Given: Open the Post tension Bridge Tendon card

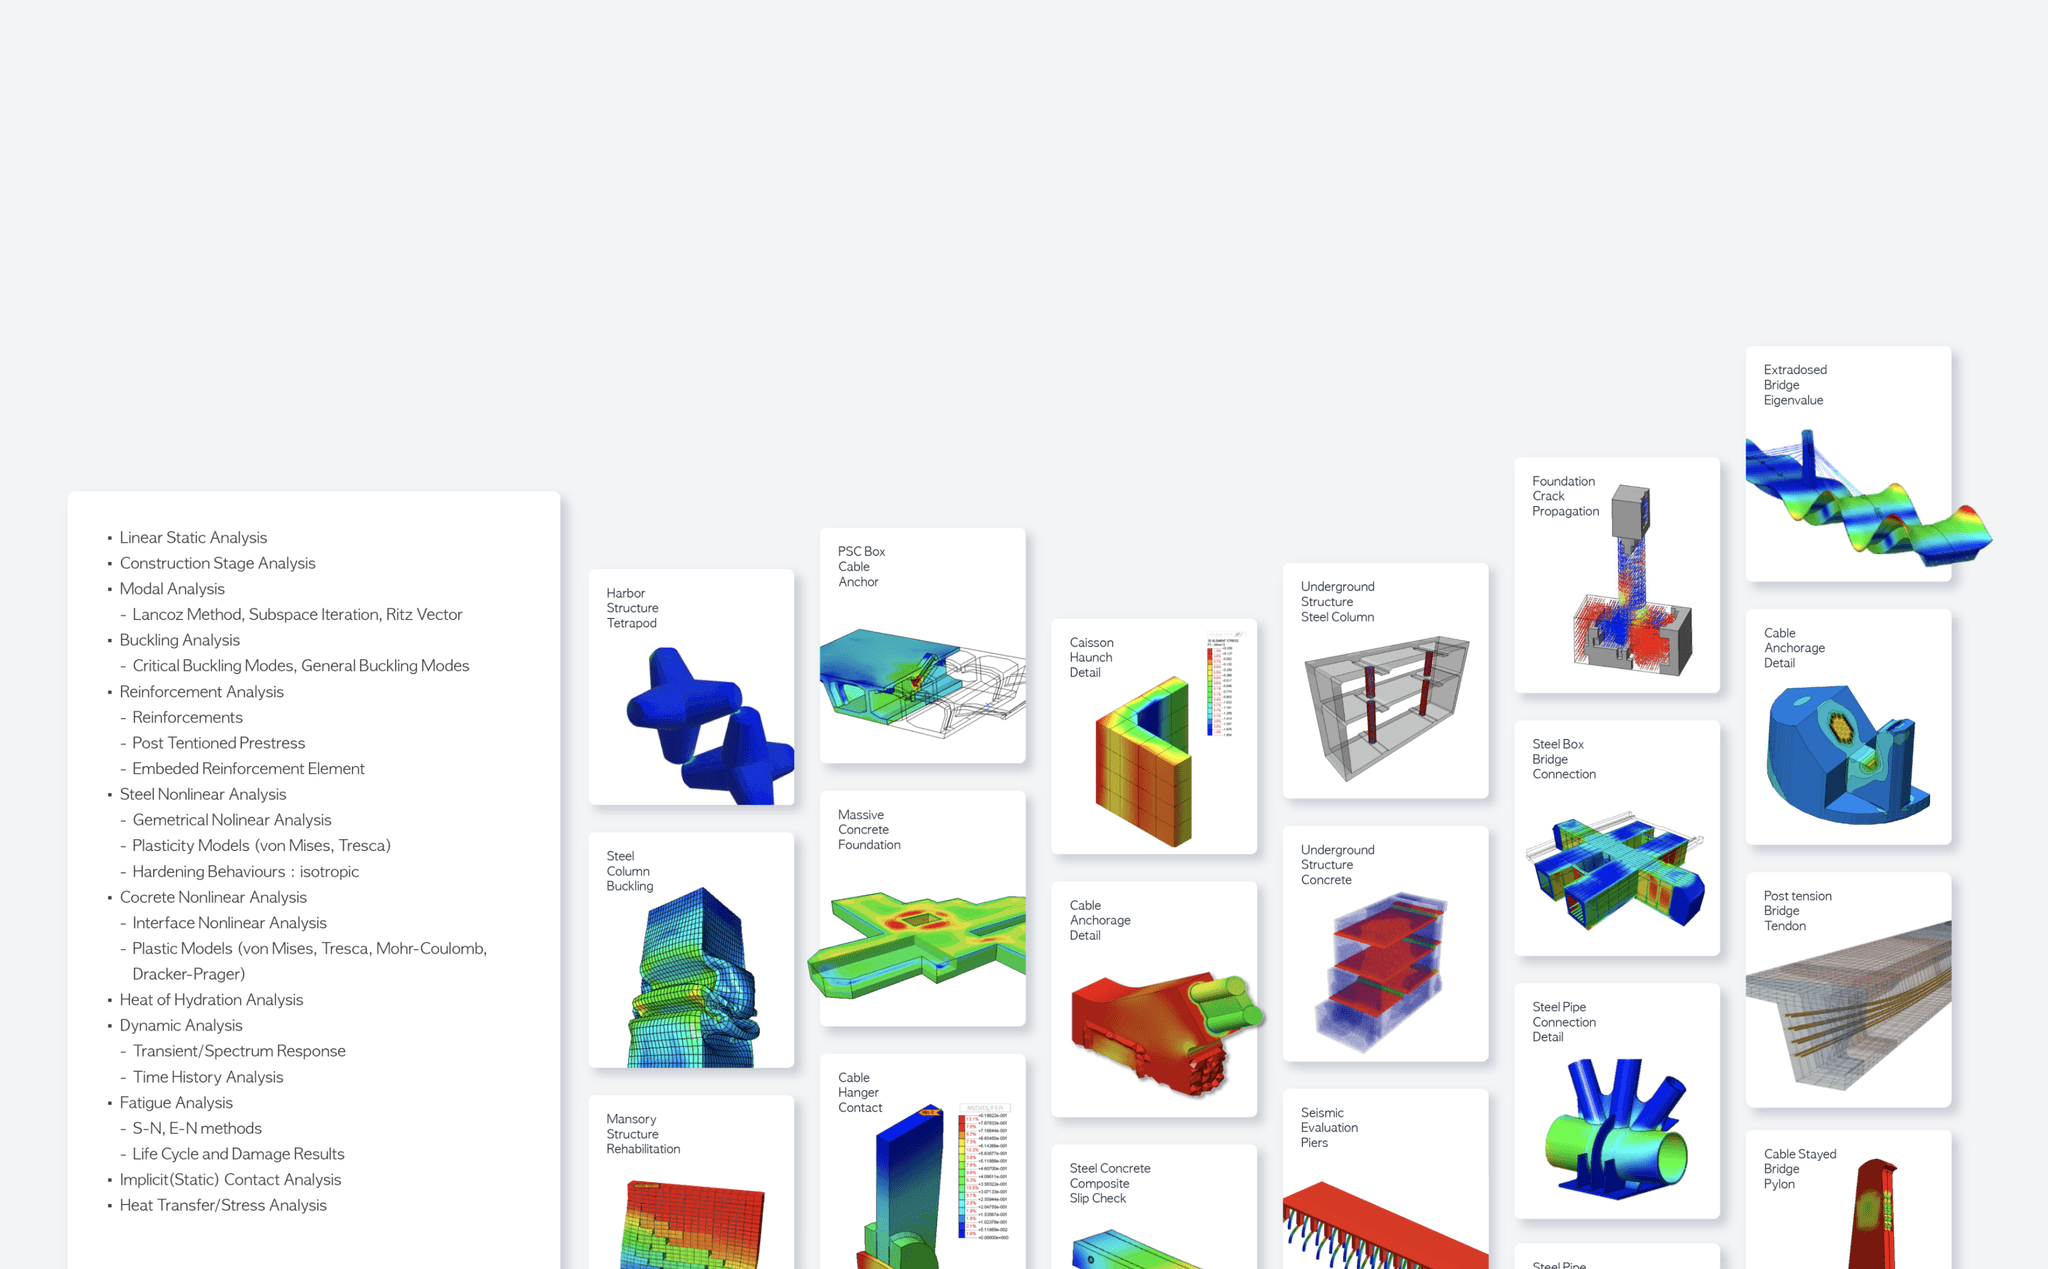Looking at the screenshot, I should 1848,990.
